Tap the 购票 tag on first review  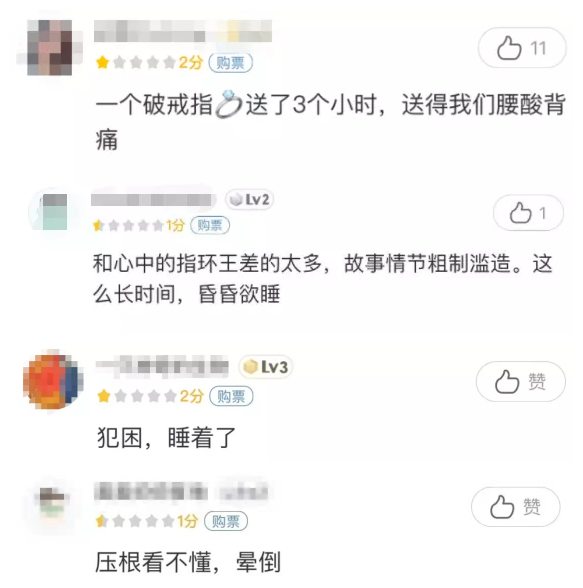231,62
